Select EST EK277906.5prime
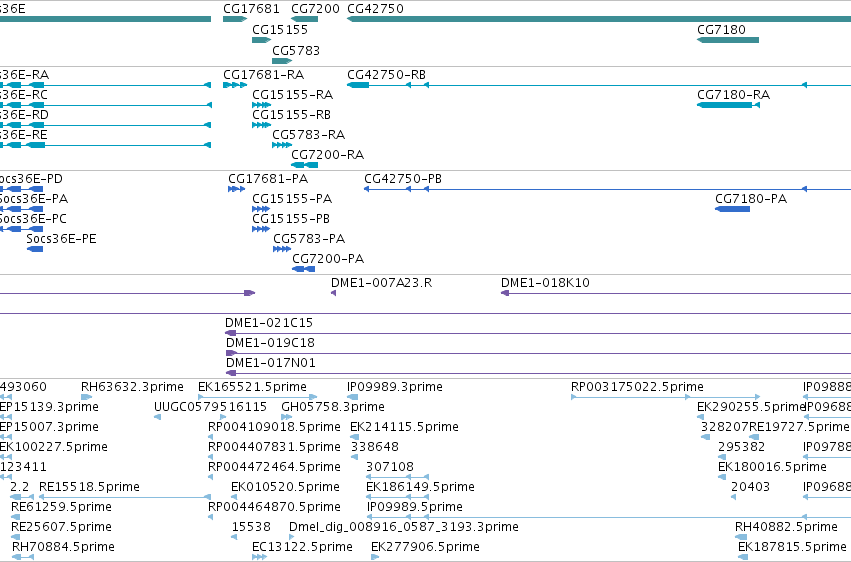851x562 pixels. (375, 557)
